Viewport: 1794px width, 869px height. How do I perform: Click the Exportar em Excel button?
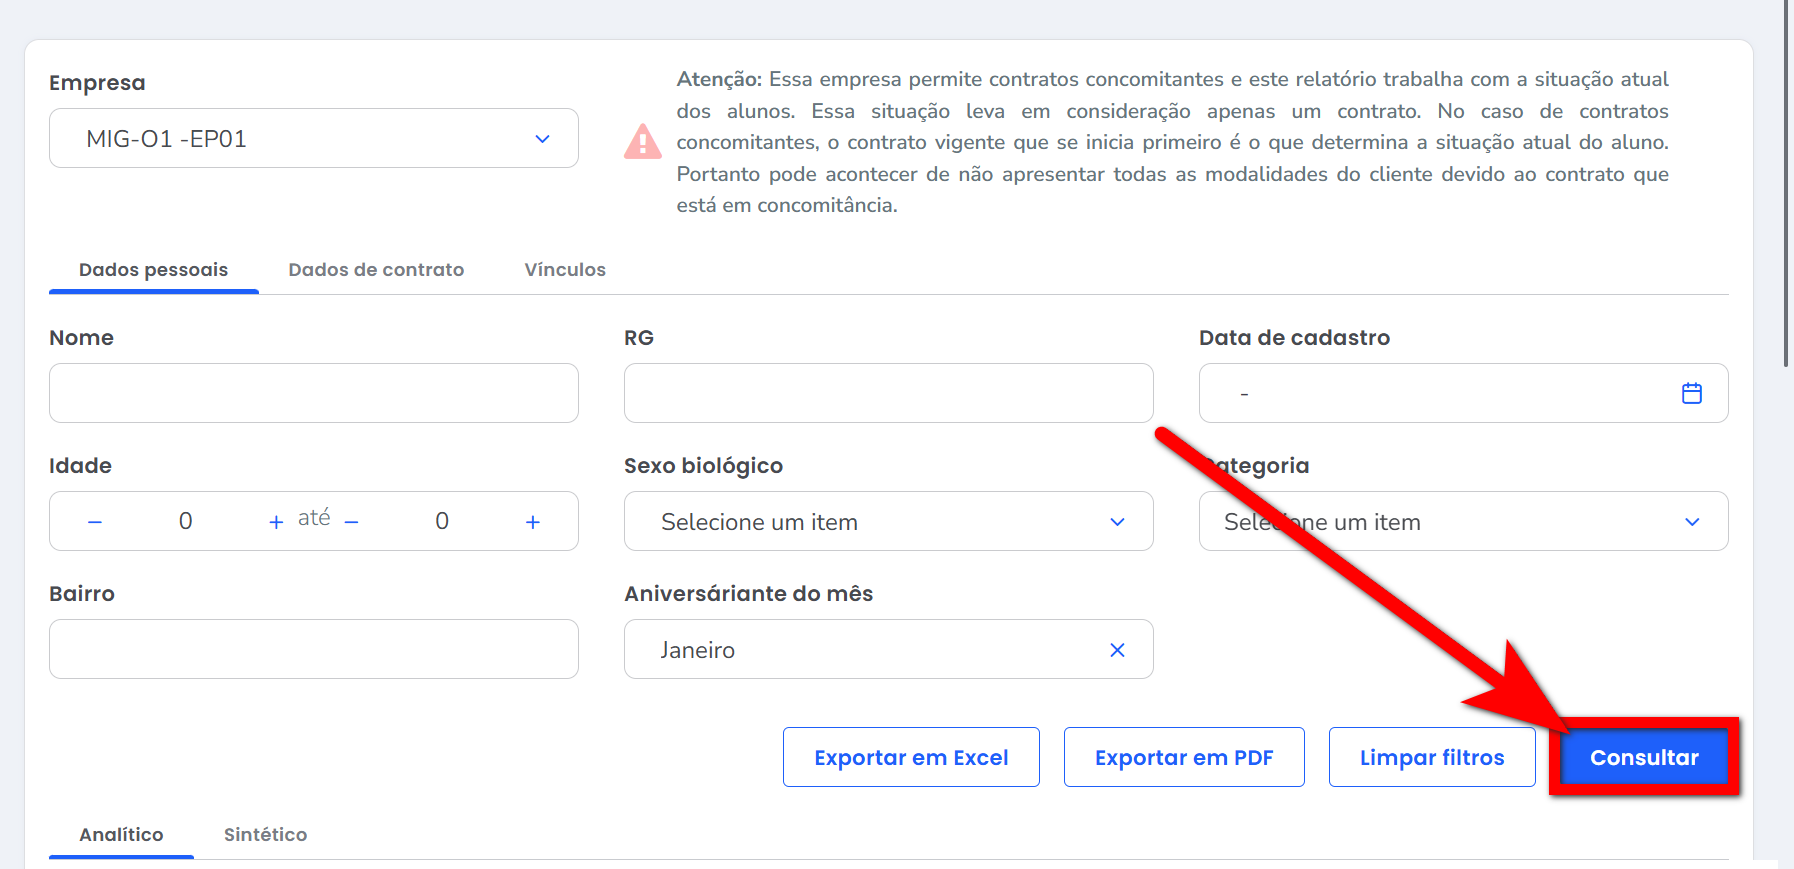coord(911,757)
